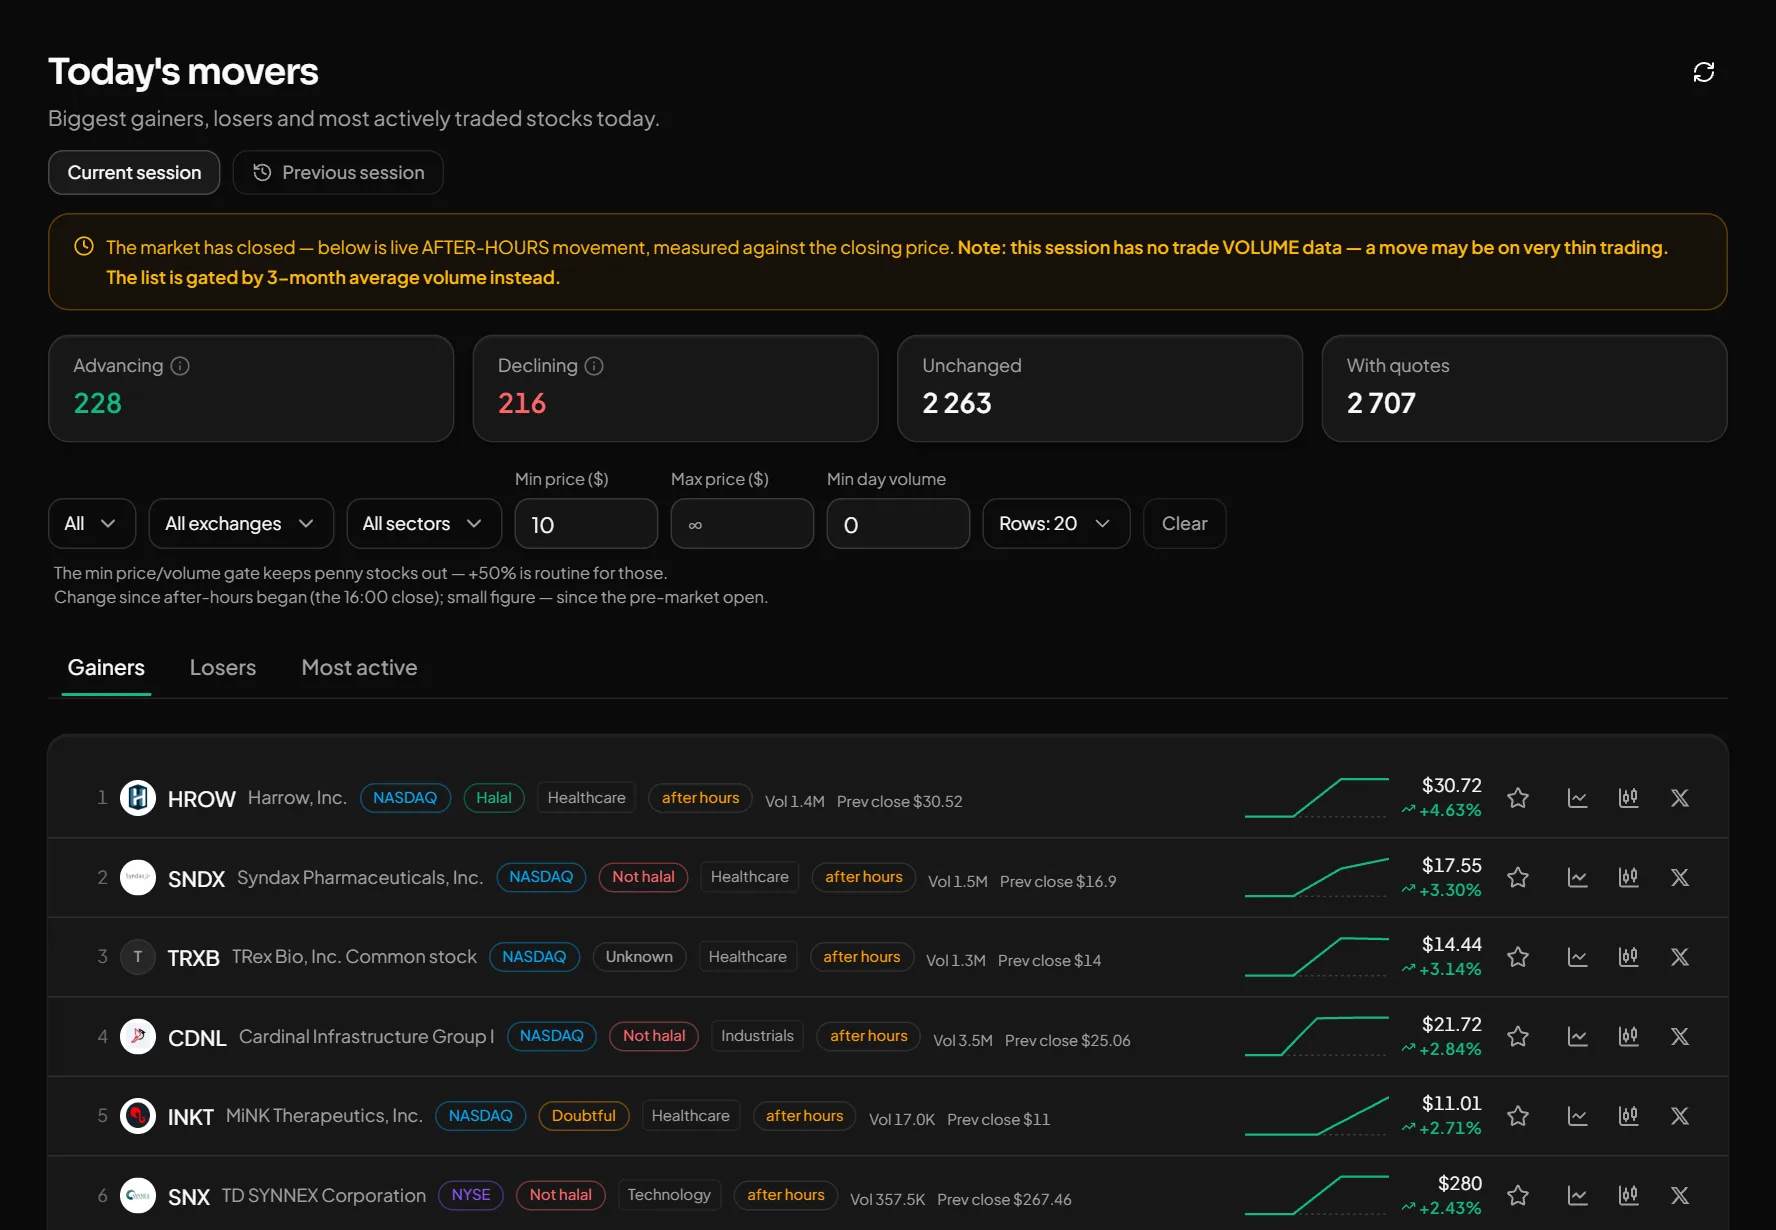Viewport: 1776px width, 1230px height.
Task: Refresh the movers list
Action: coord(1704,72)
